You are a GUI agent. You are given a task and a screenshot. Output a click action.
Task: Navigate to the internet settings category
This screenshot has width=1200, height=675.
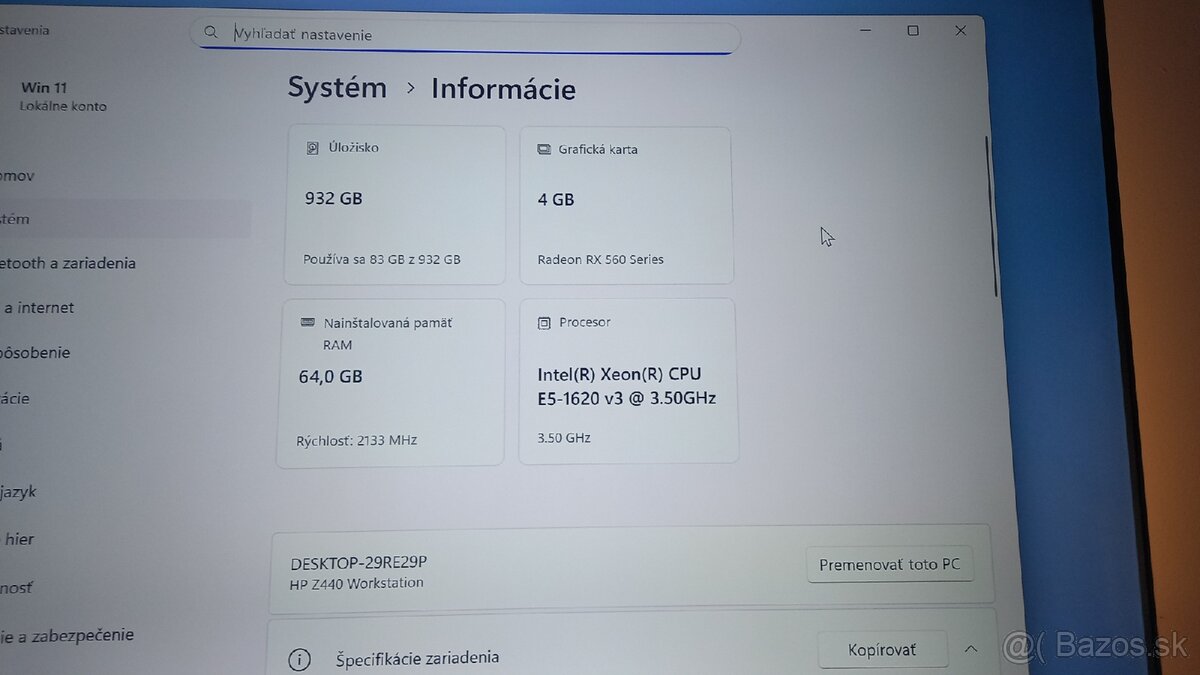point(38,307)
